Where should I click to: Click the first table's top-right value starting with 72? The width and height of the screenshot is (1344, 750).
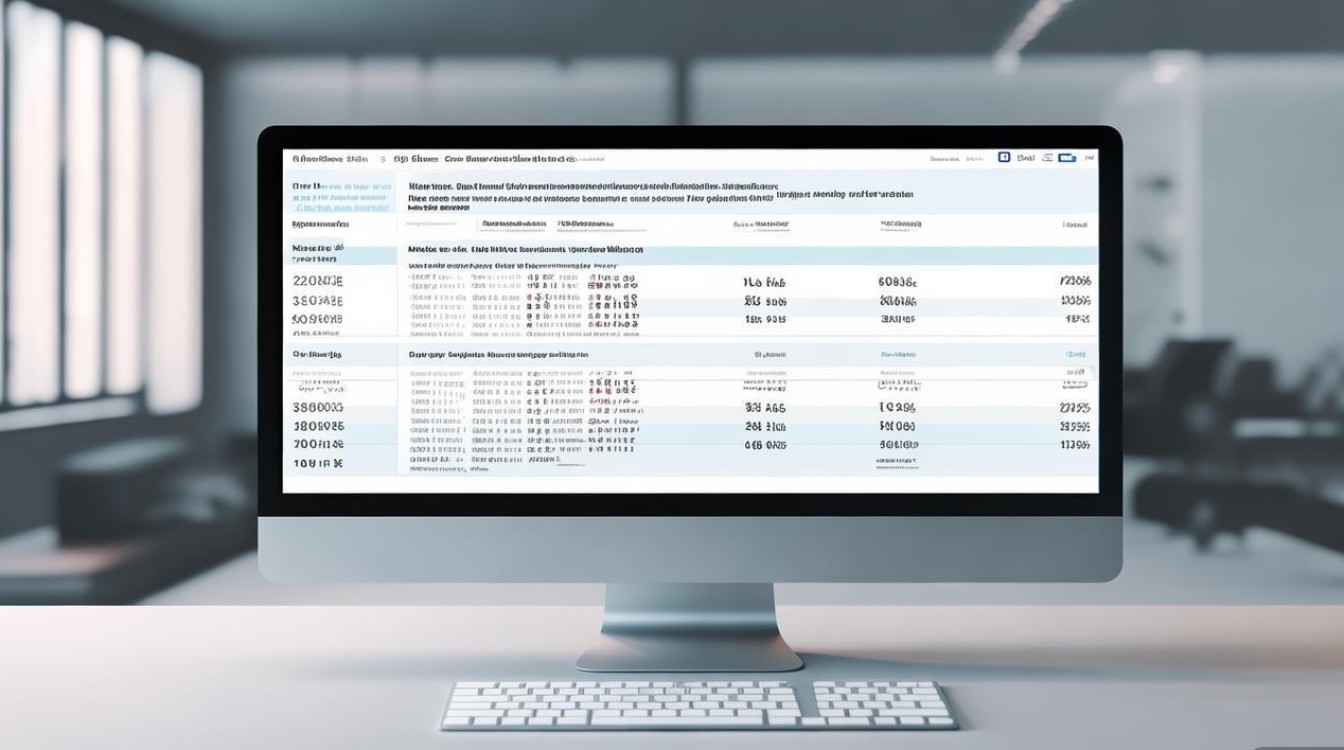coord(1074,282)
